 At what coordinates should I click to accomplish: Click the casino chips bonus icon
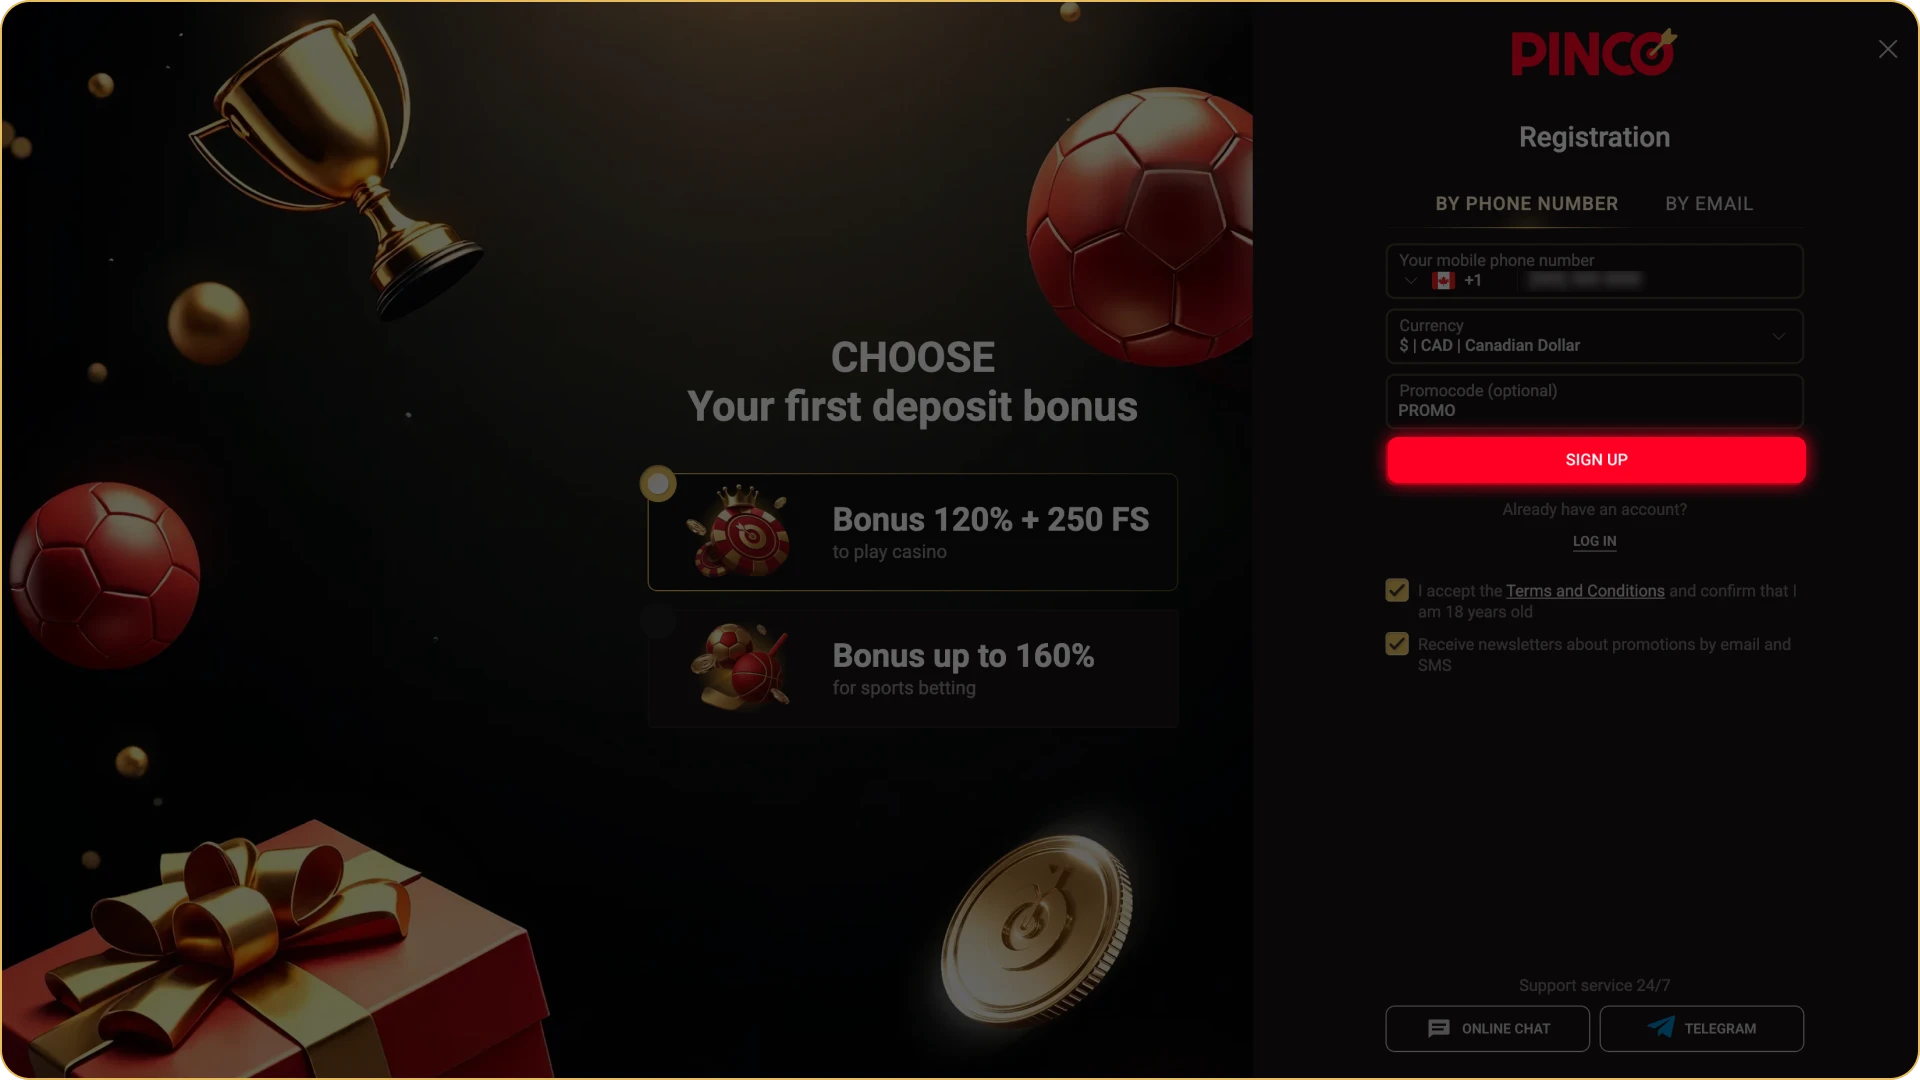741,532
